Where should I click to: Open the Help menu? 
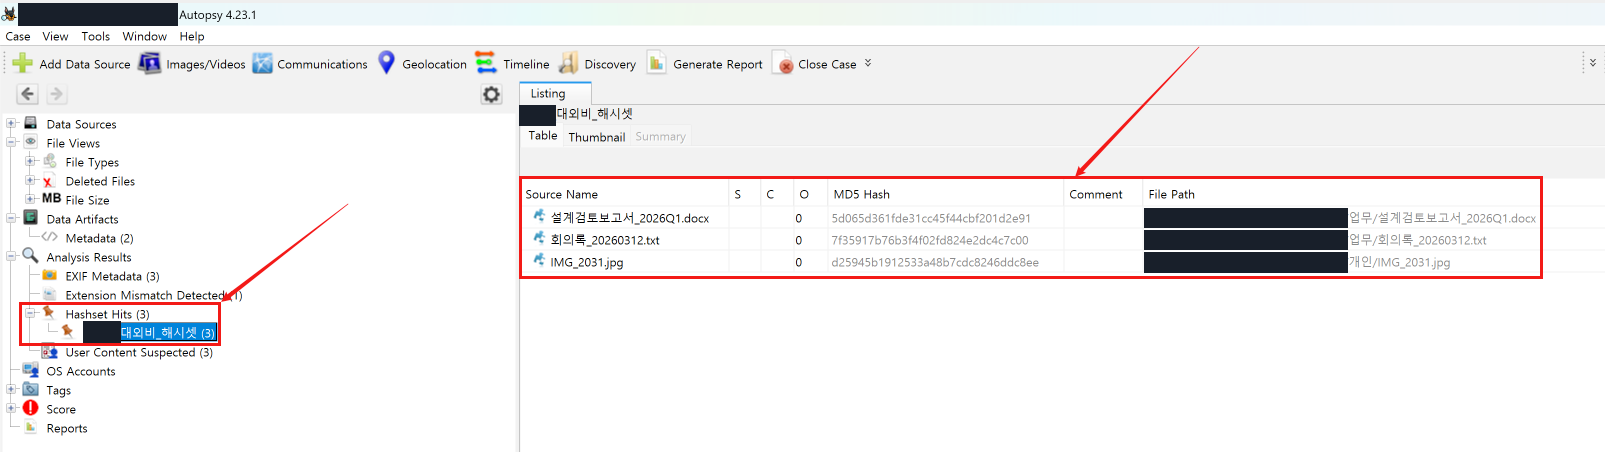click(x=192, y=36)
